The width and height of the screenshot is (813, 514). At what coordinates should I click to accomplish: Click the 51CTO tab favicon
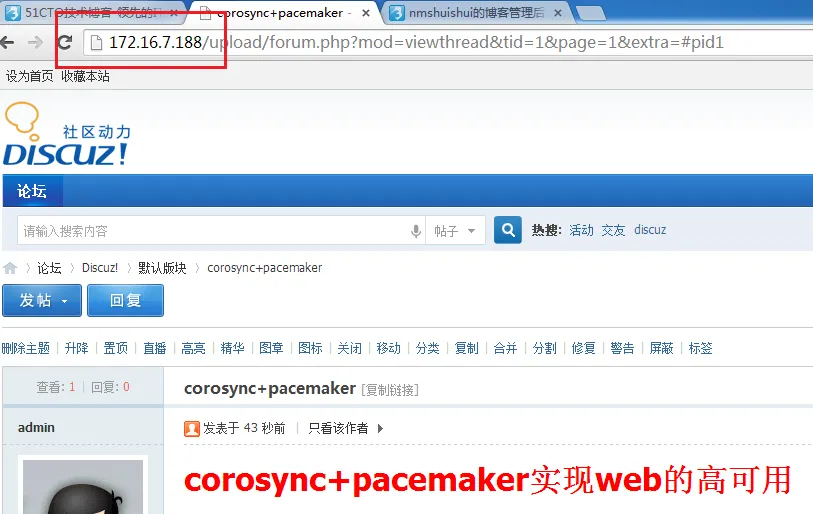pyautogui.click(x=12, y=12)
